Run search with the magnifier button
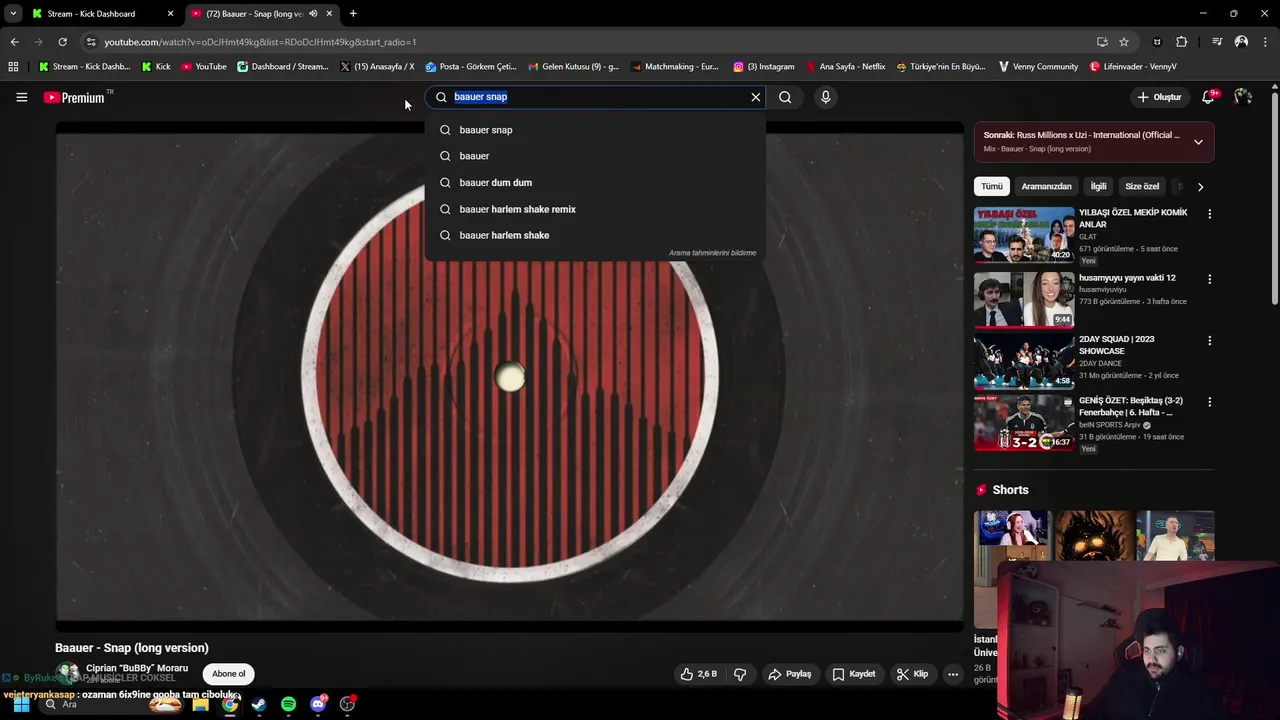This screenshot has width=1280, height=720. pos(785,97)
